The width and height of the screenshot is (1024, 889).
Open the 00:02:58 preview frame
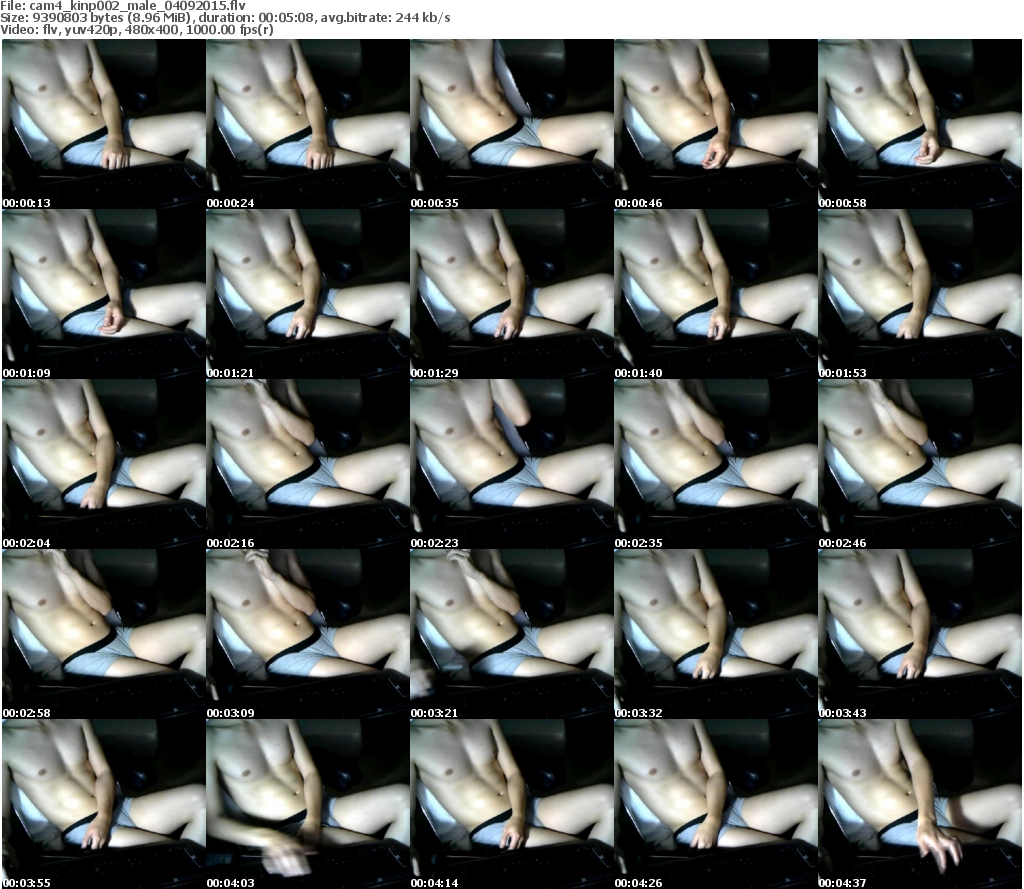coord(104,634)
